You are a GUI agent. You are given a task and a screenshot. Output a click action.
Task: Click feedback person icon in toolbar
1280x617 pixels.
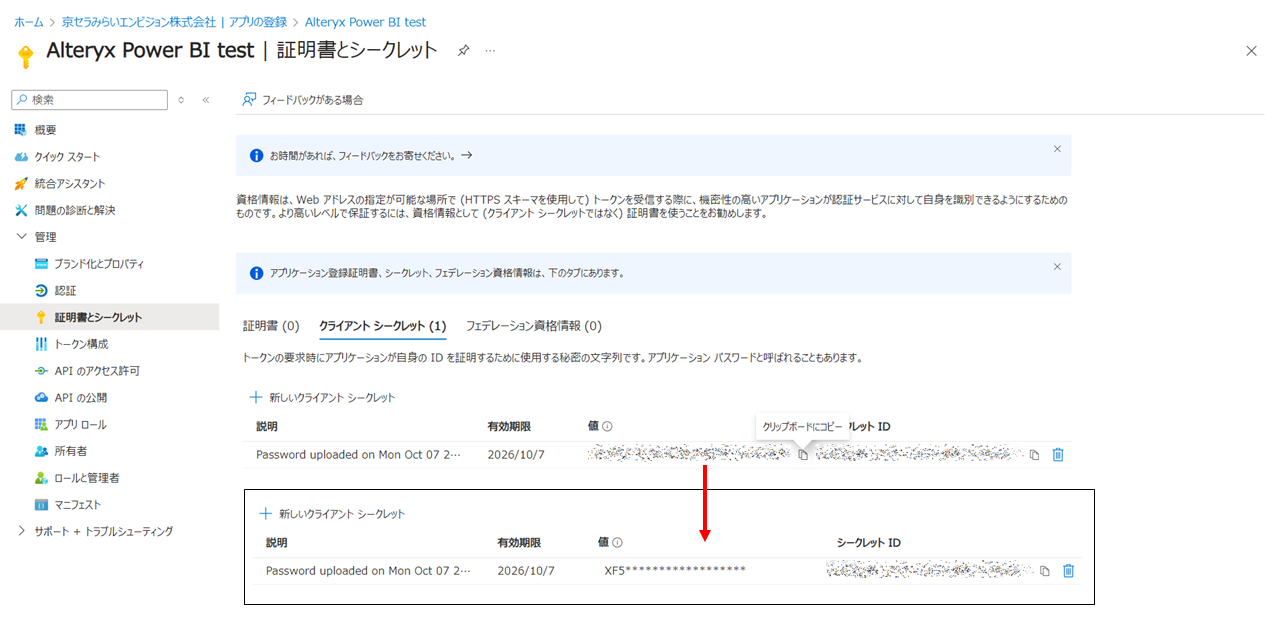[x=249, y=100]
